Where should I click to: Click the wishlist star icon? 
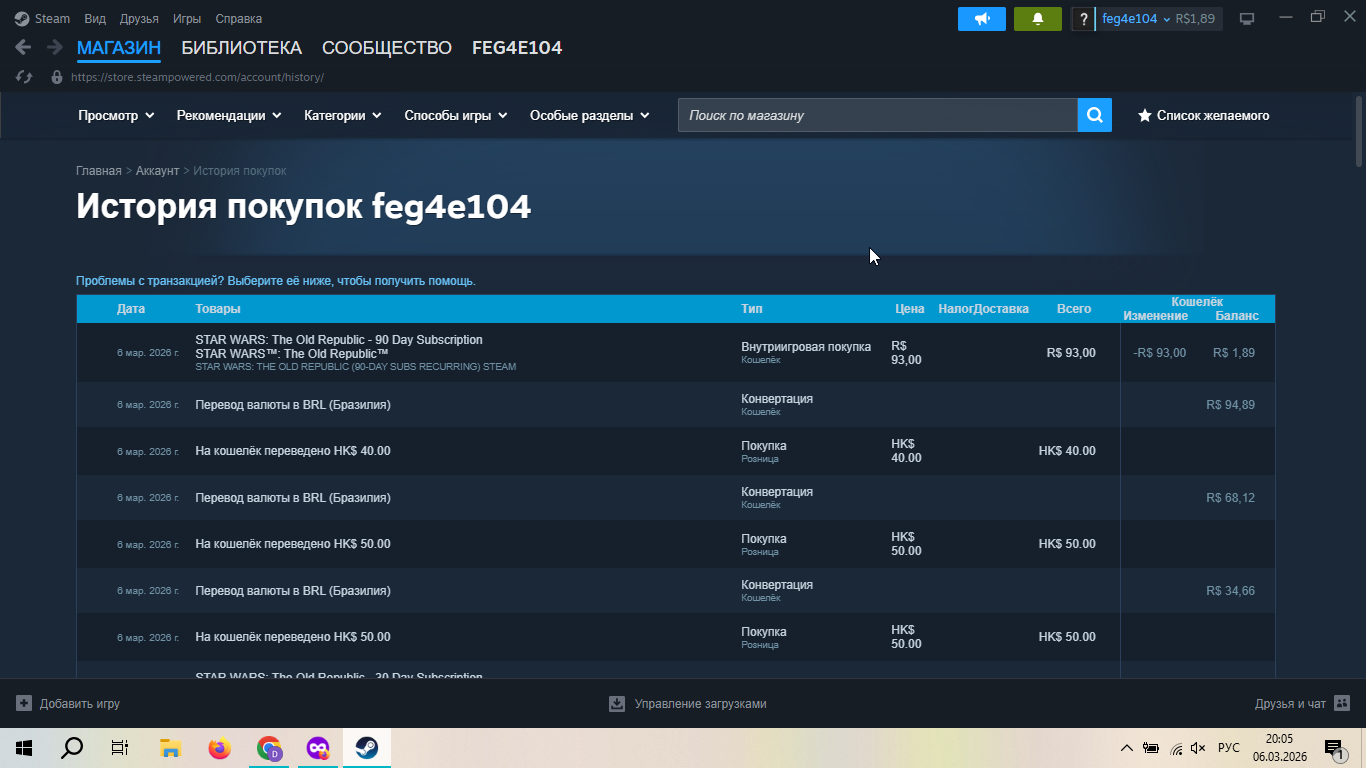point(1144,115)
